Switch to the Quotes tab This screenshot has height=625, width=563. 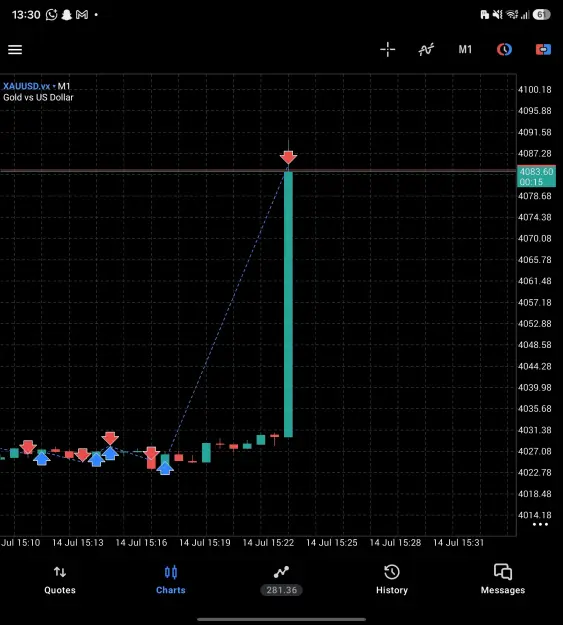point(60,580)
